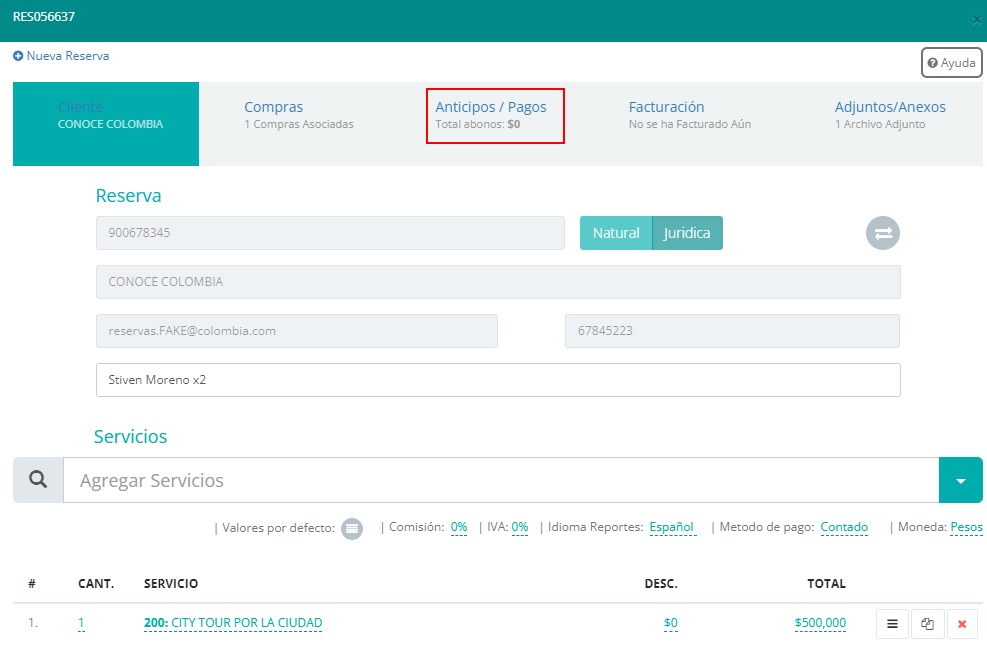The height and width of the screenshot is (655, 987).
Task: Click the 900678345 ID field
Action: [x=330, y=233]
